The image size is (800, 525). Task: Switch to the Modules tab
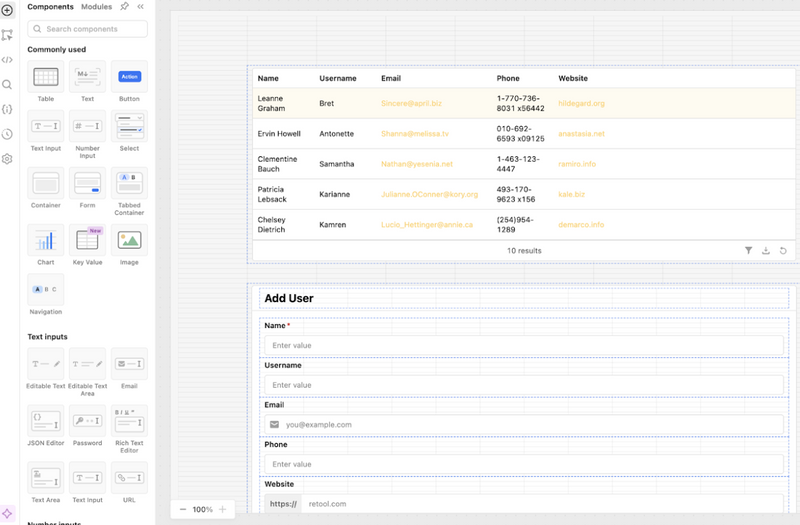[96, 7]
